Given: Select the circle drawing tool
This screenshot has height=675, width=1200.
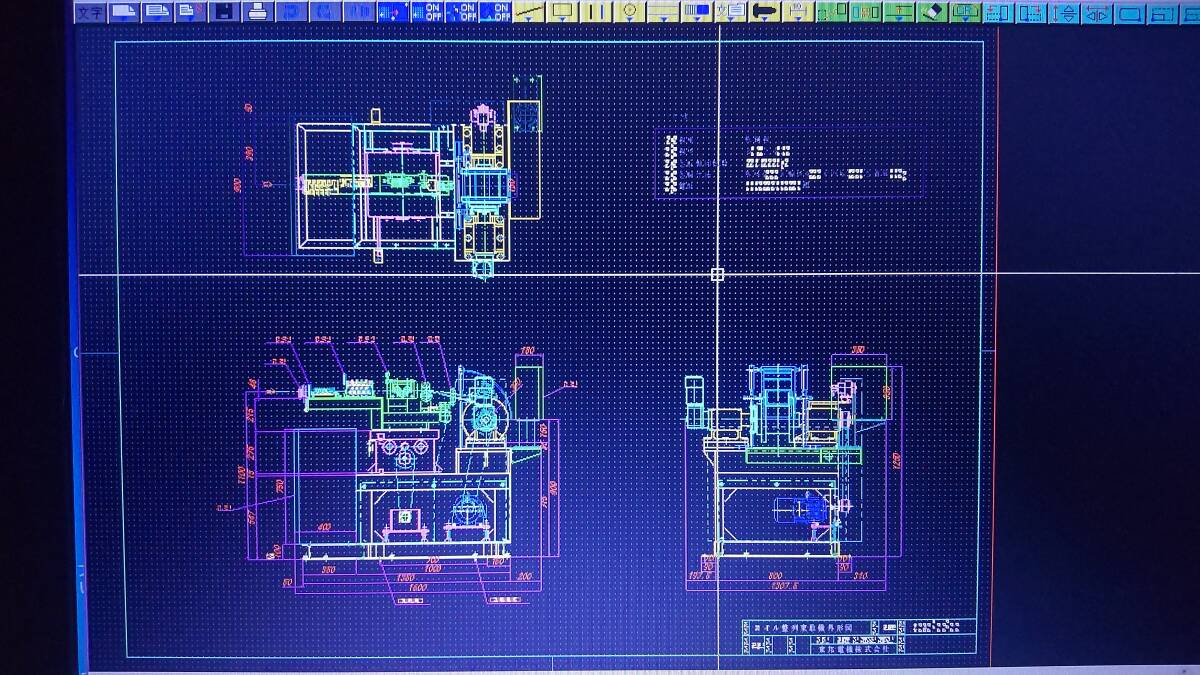Looking at the screenshot, I should point(629,12).
